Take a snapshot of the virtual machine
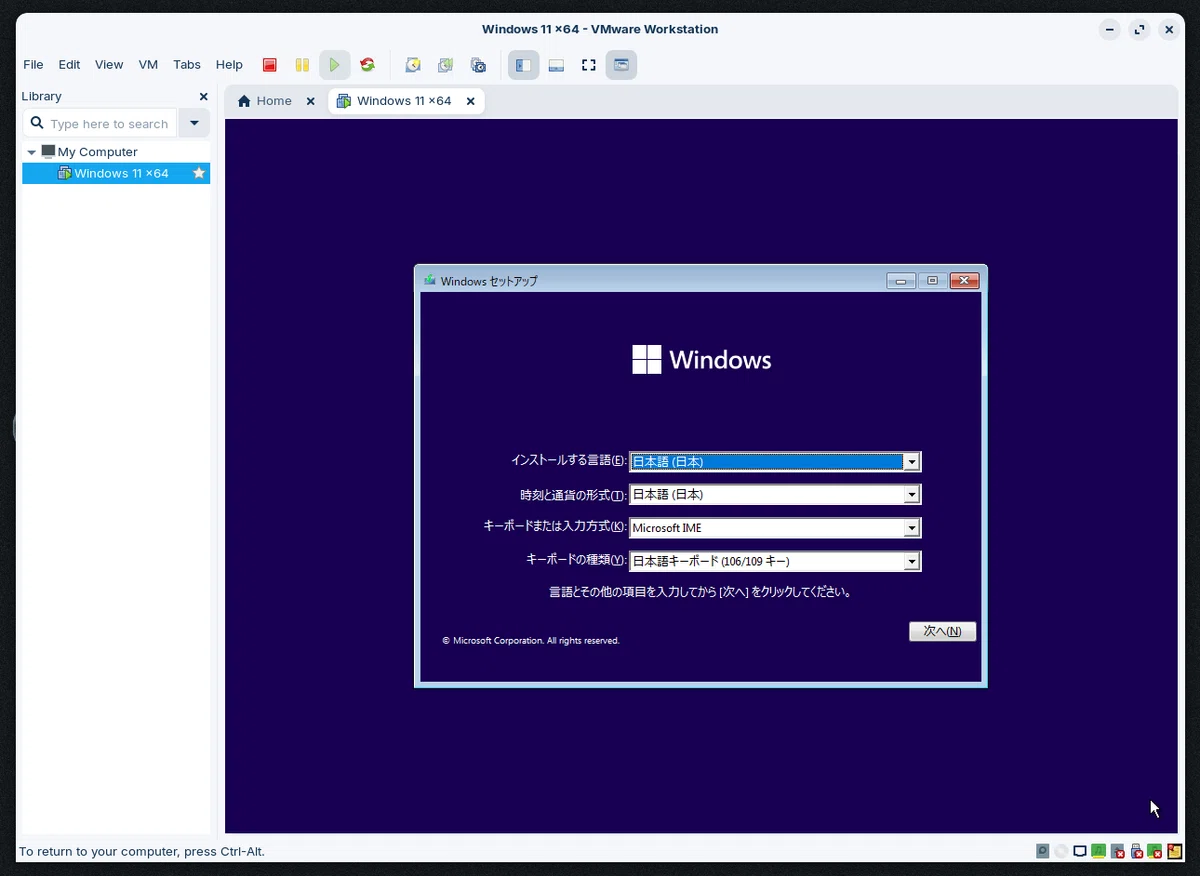The width and height of the screenshot is (1200, 876). coord(413,65)
